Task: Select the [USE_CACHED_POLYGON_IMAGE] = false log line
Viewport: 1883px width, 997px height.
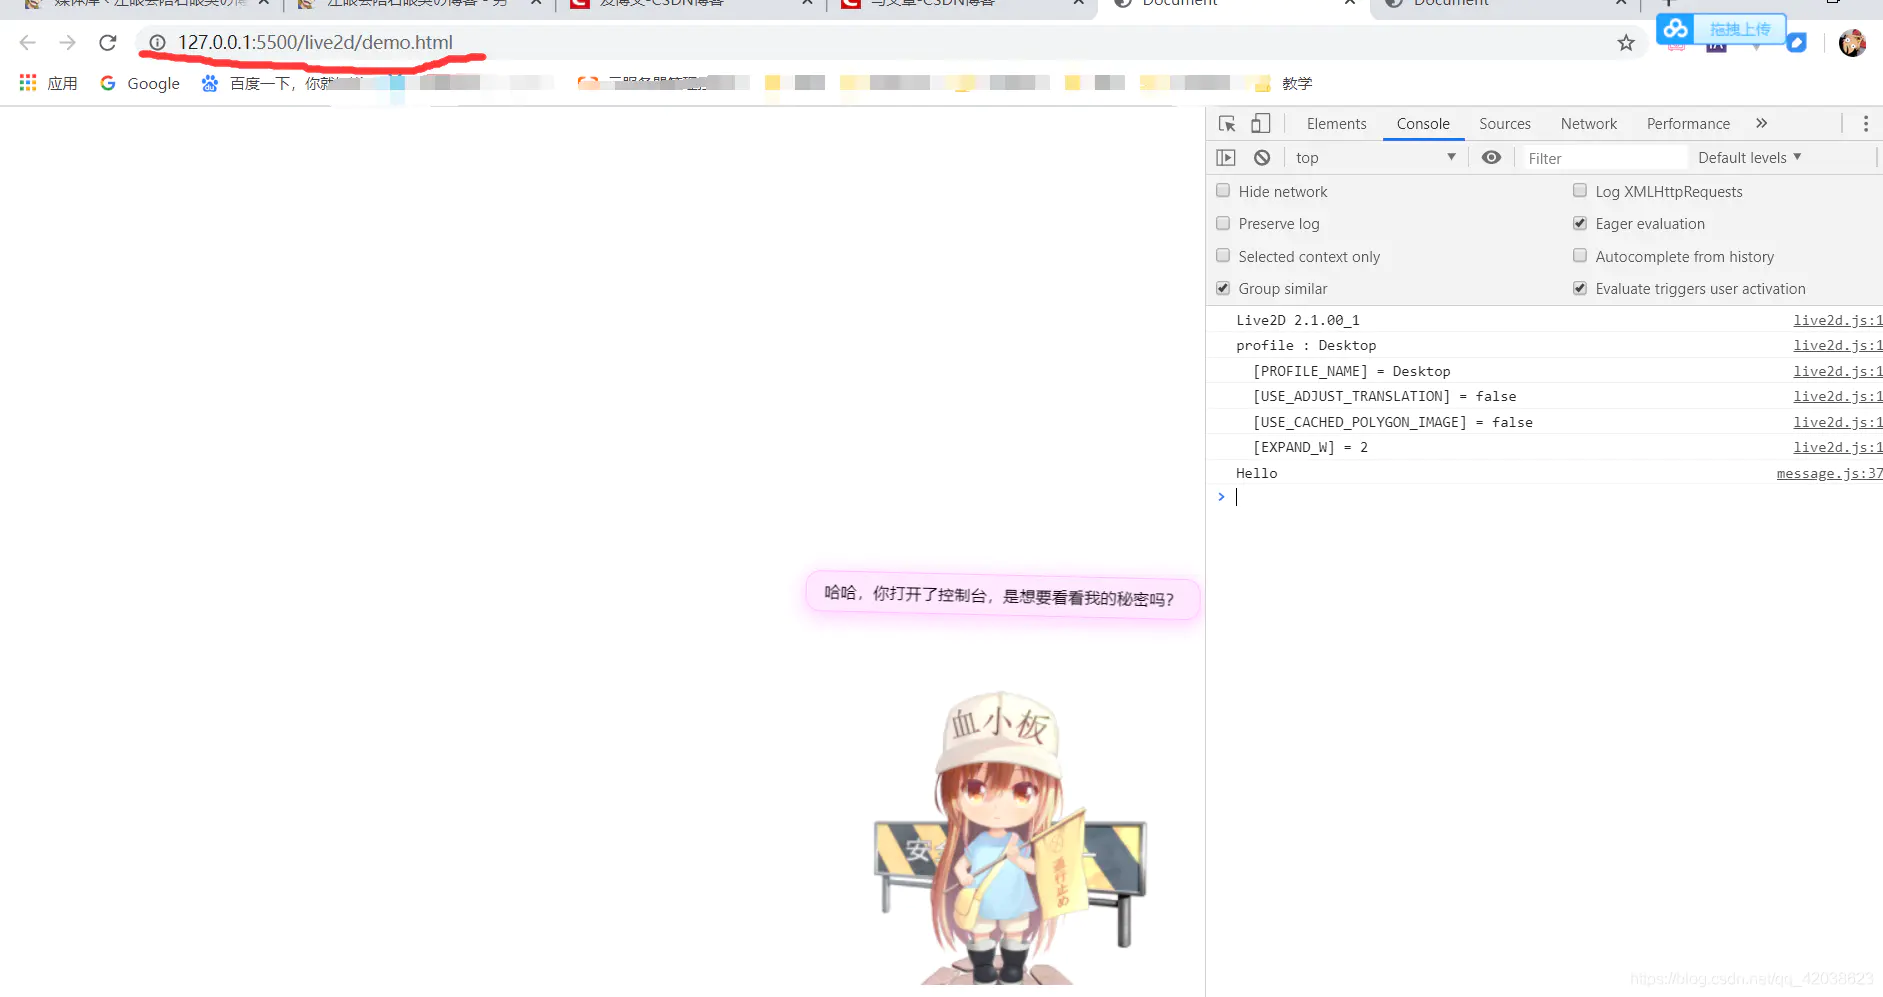Action: [x=1392, y=422]
